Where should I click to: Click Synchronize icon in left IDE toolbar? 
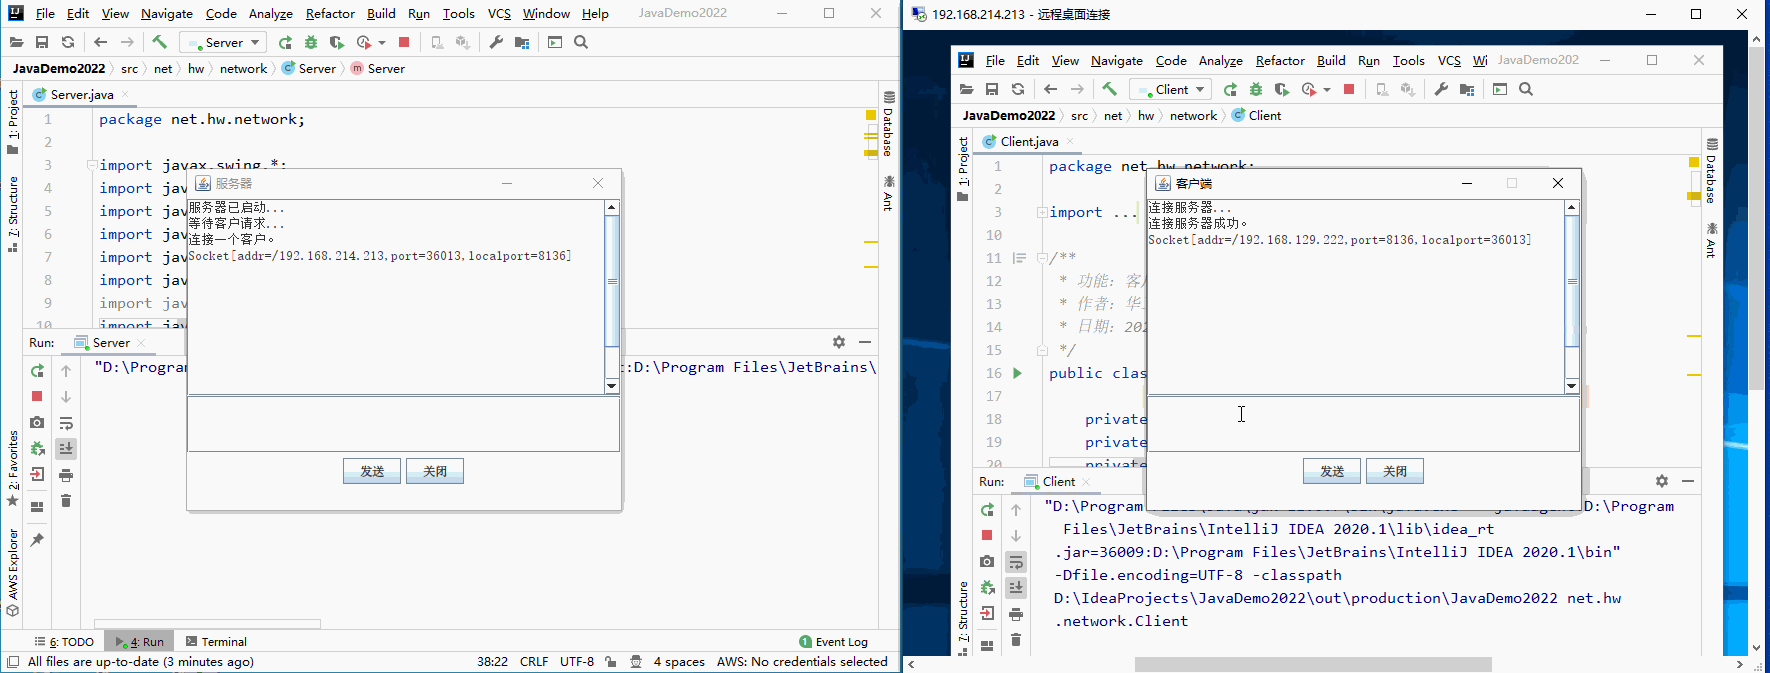(68, 42)
